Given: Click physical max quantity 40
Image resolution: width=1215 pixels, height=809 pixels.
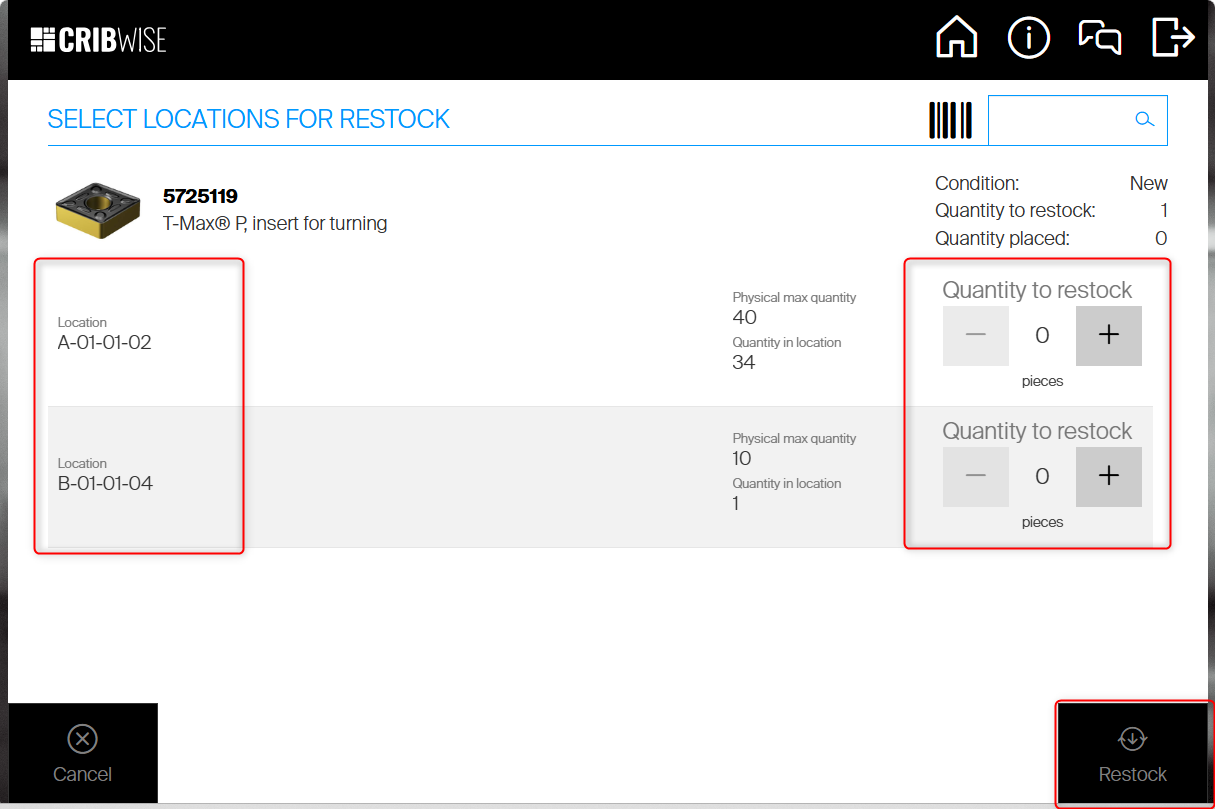Looking at the screenshot, I should click(745, 317).
